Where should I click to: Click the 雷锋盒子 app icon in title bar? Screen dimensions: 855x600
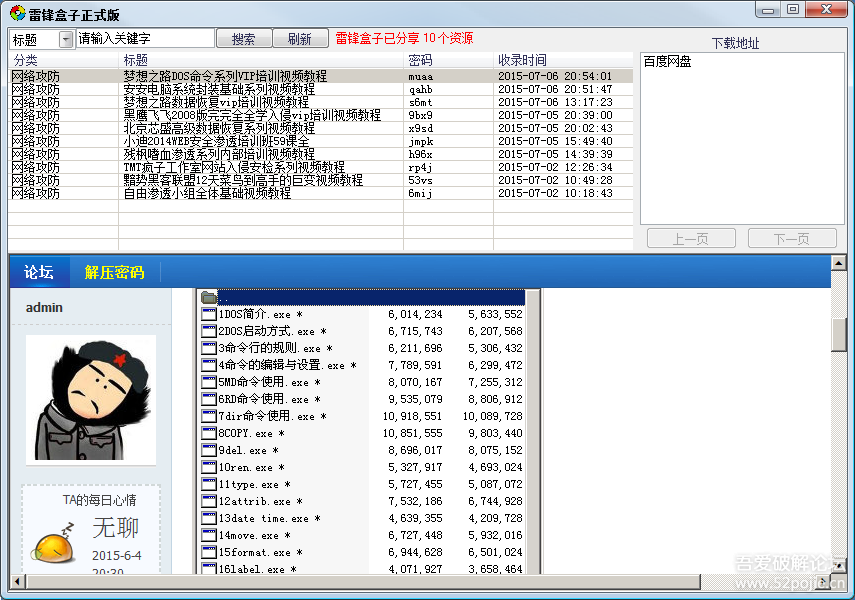(17, 14)
